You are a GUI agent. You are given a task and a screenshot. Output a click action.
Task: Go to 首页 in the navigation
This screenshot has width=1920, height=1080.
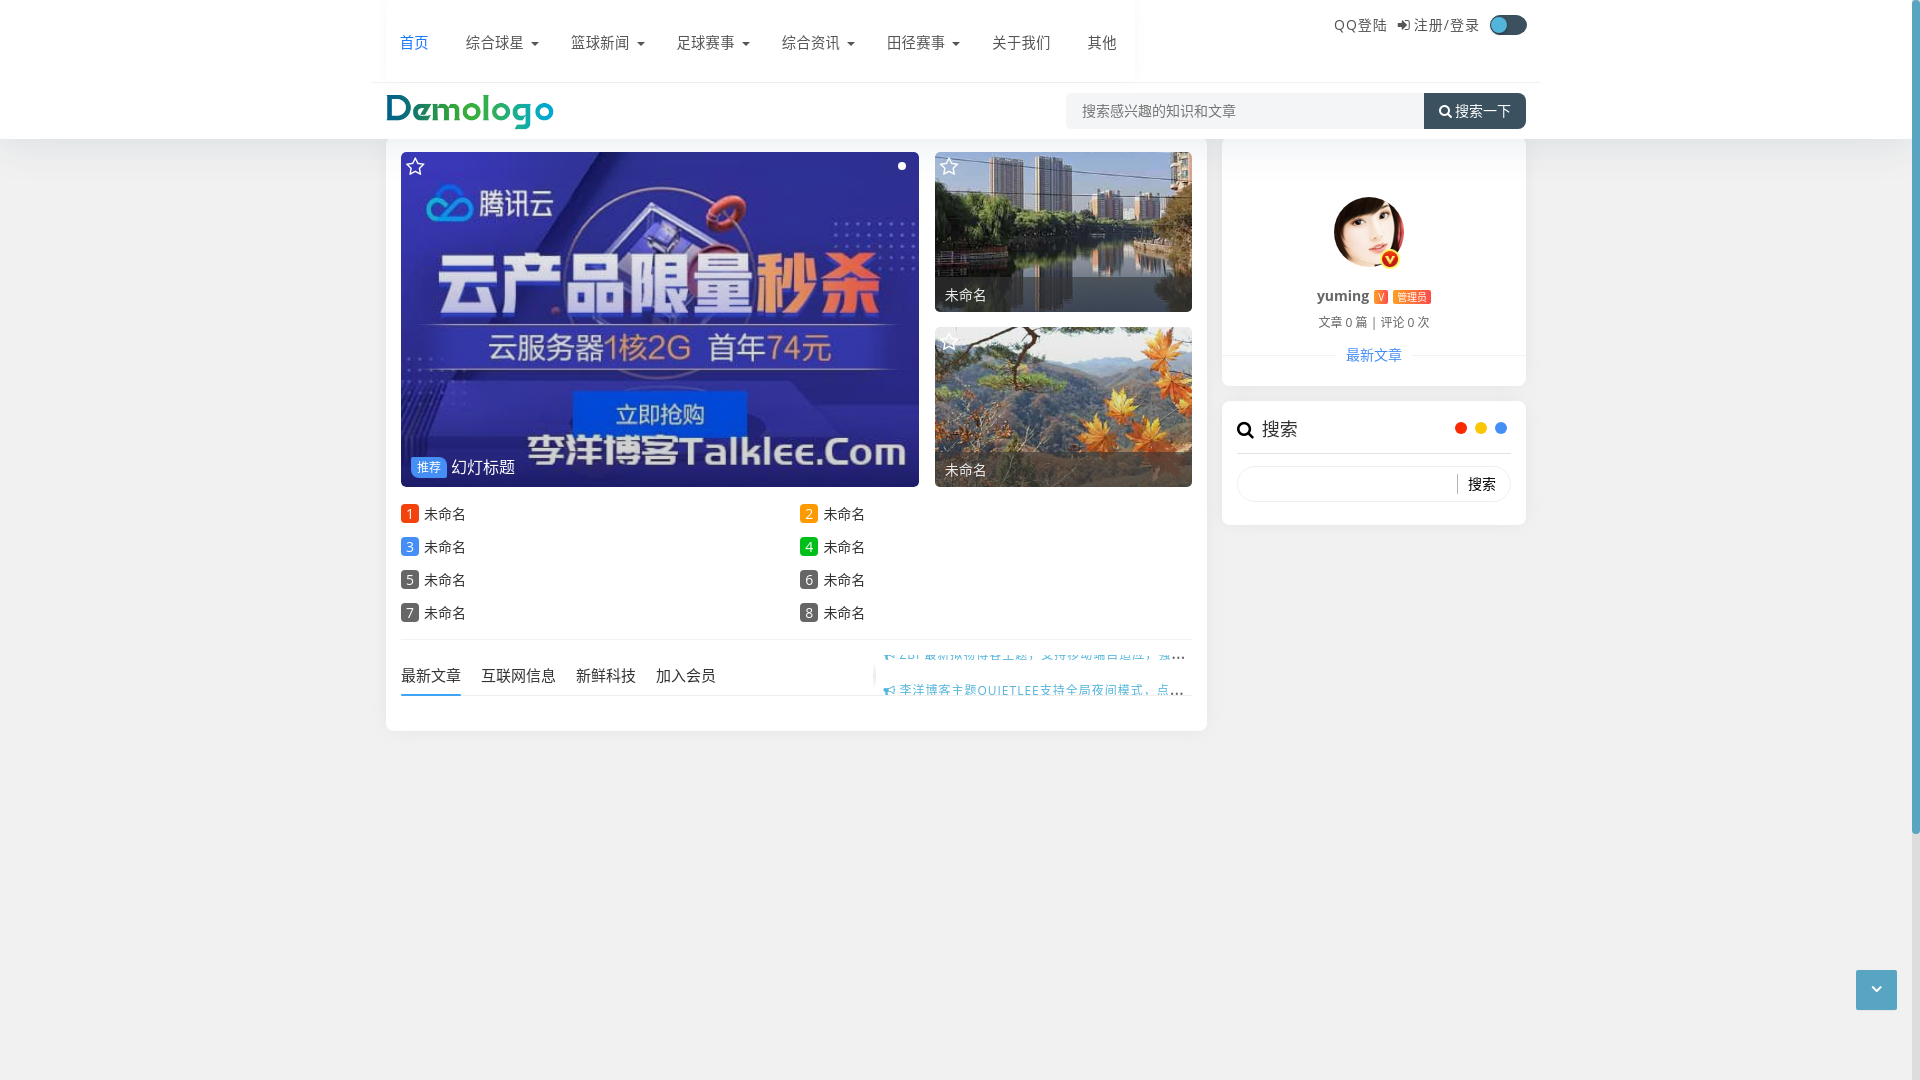[x=414, y=43]
